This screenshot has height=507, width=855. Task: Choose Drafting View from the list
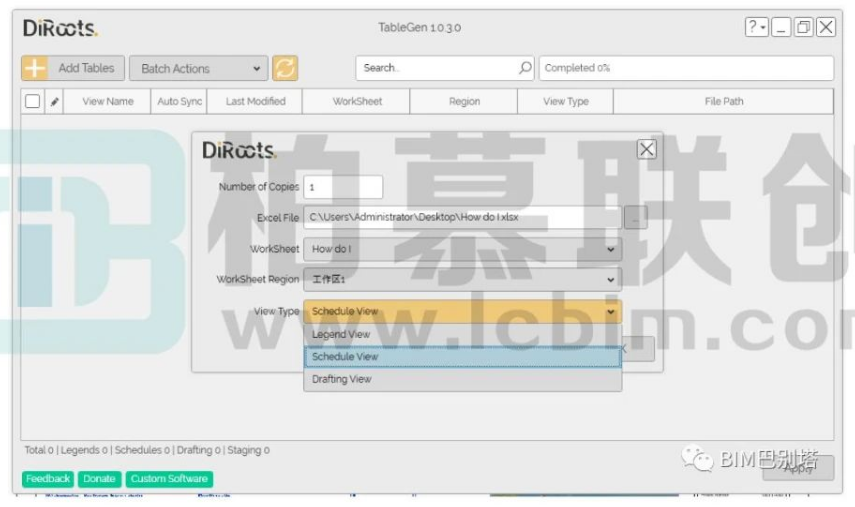click(462, 379)
